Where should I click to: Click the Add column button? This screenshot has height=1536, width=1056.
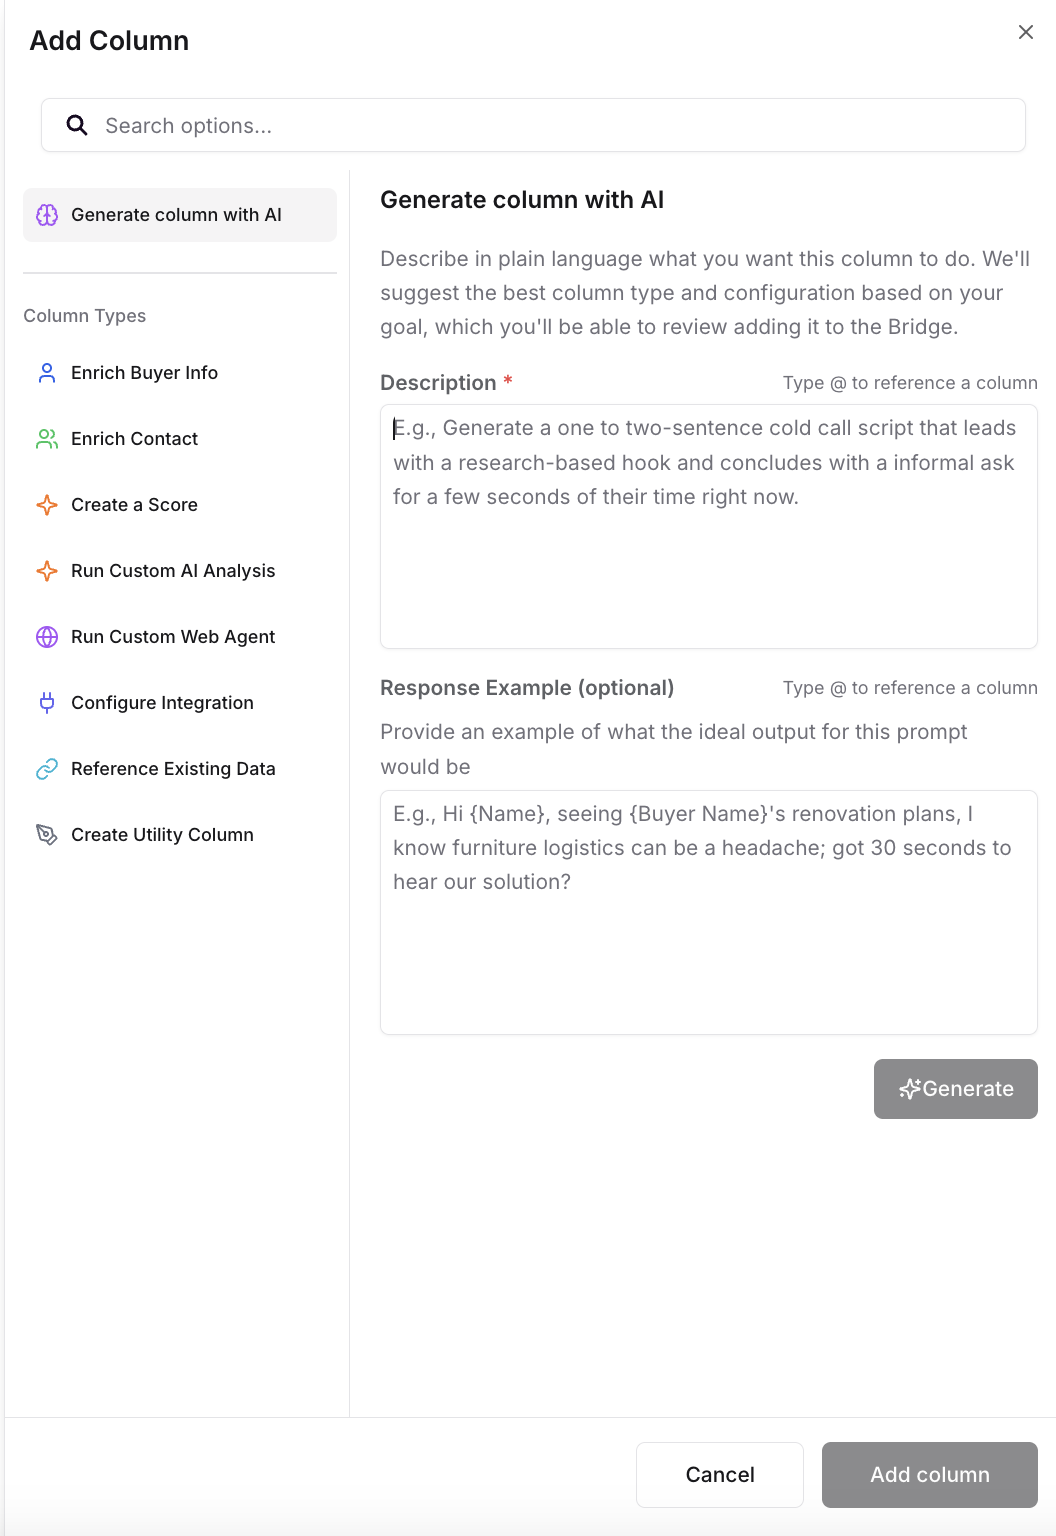[x=929, y=1474]
